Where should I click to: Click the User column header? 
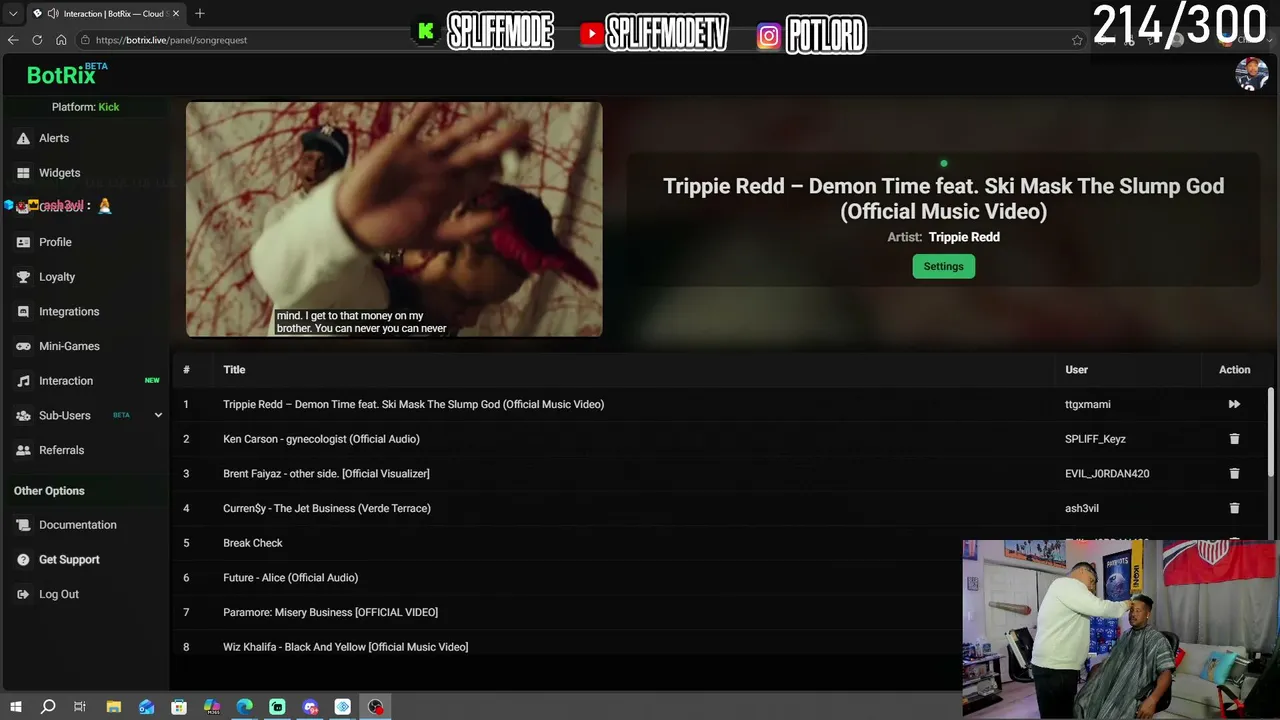pos(1076,370)
